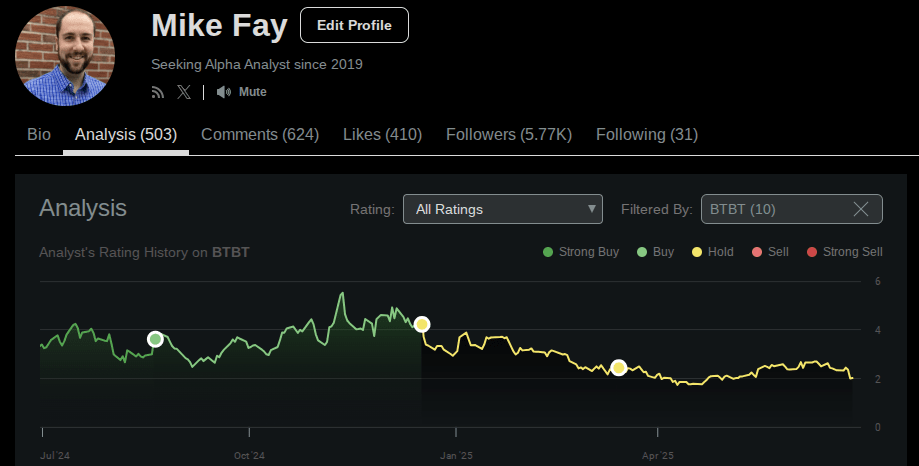Click the Mute speaker icon
This screenshot has width=919, height=466.
(x=224, y=92)
